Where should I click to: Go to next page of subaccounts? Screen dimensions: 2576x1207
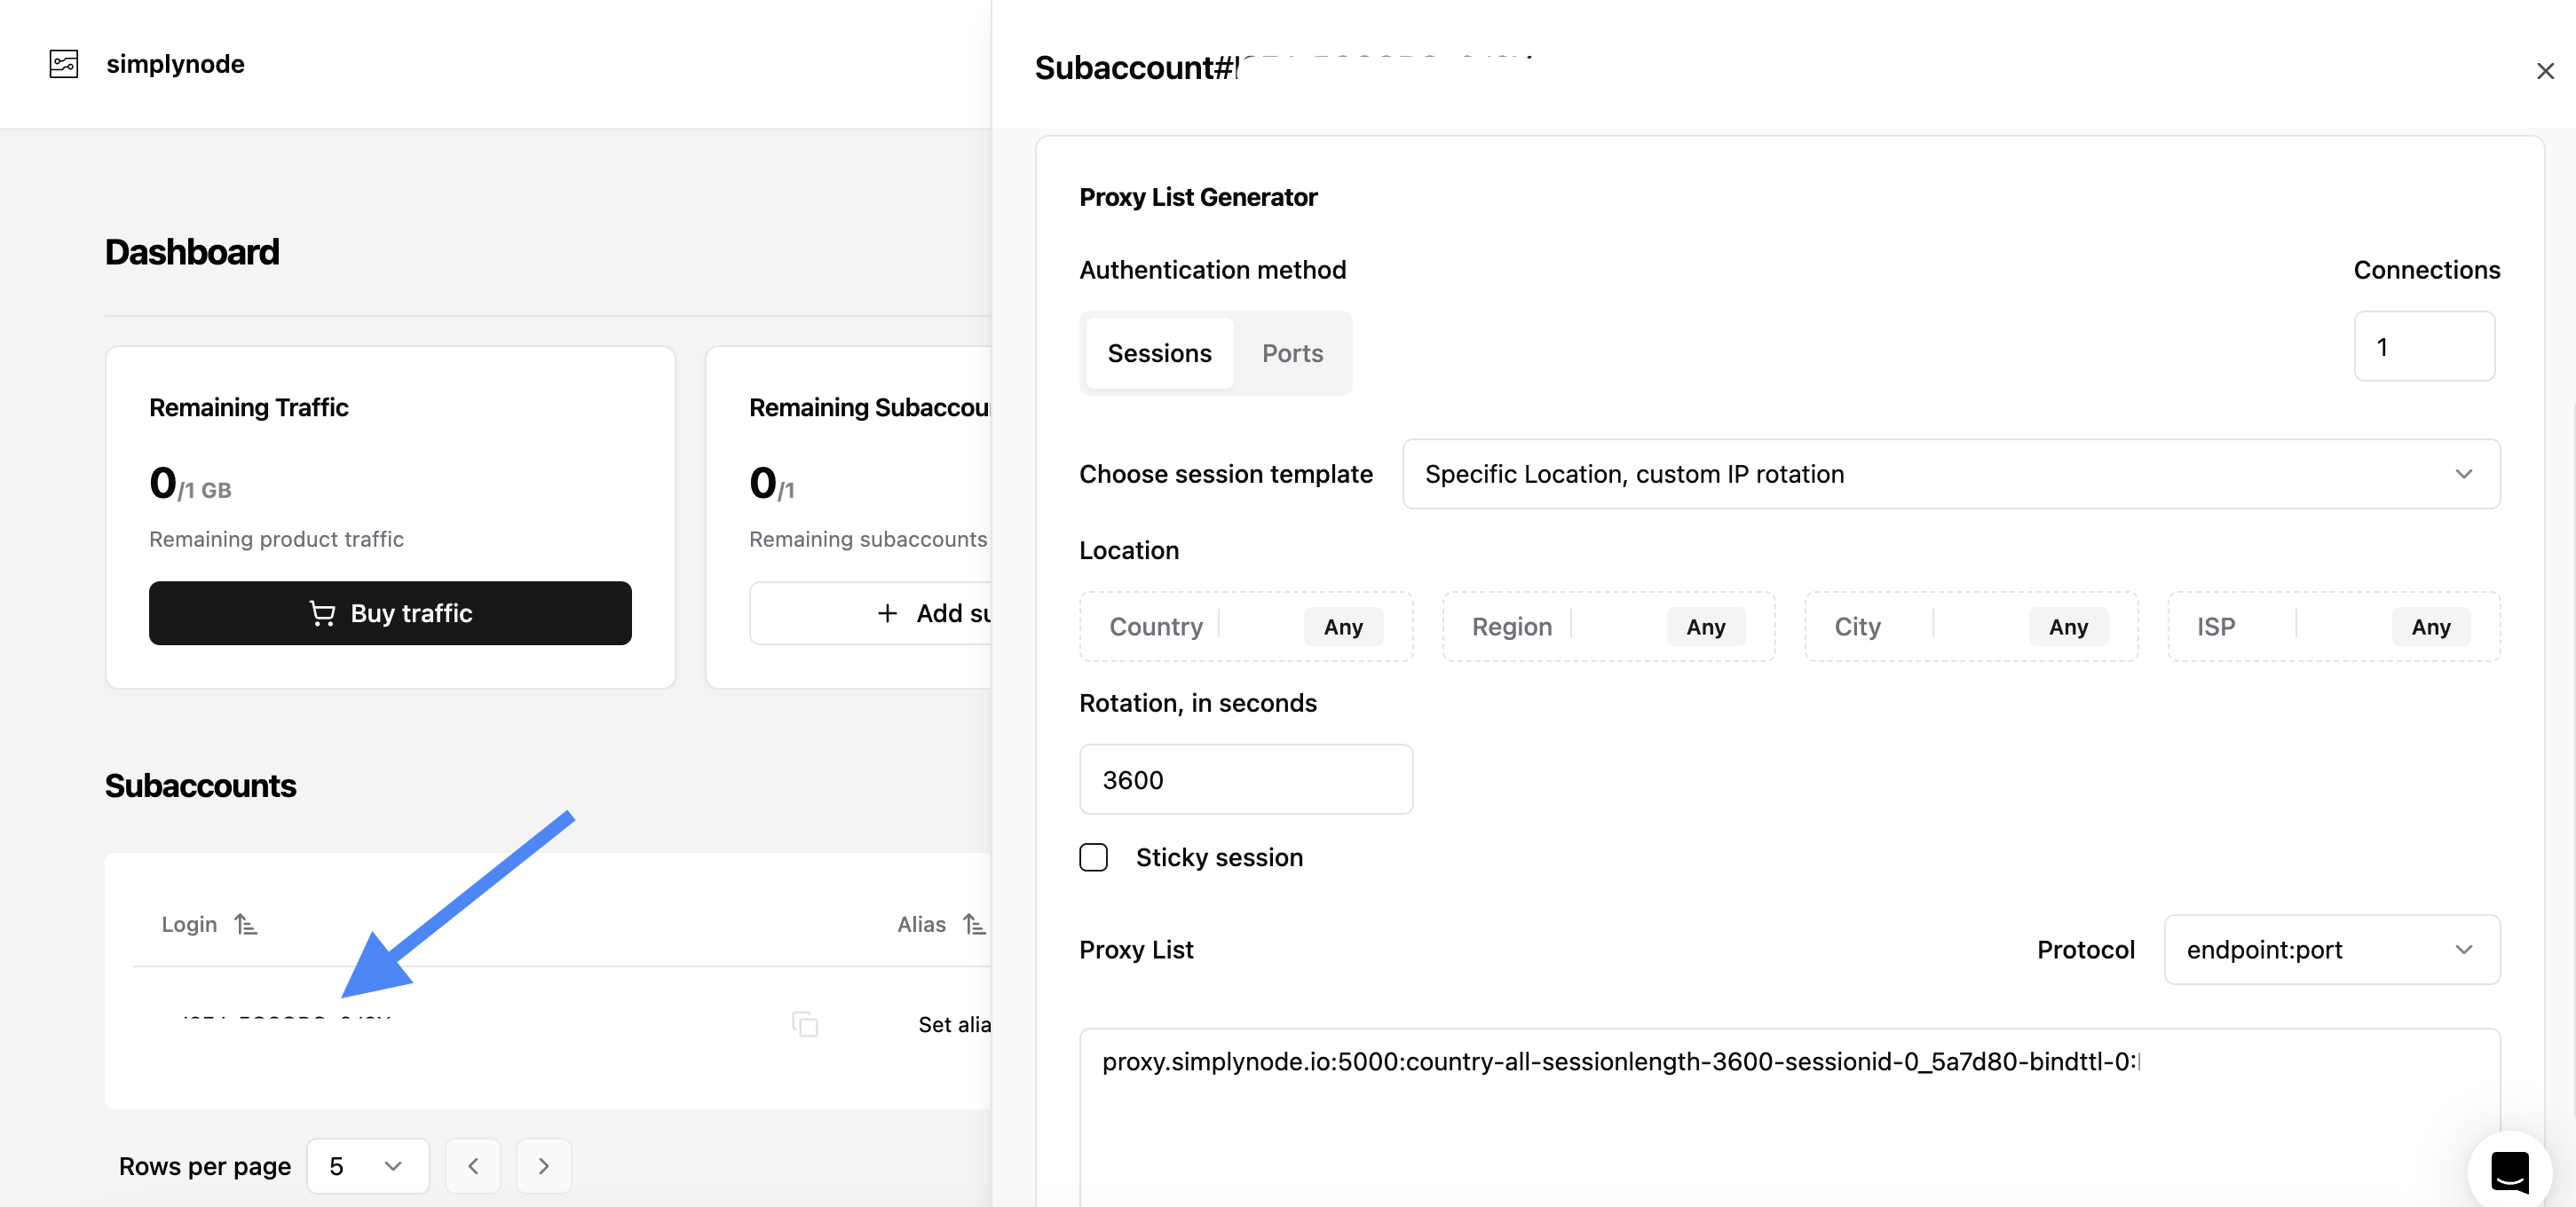coord(544,1166)
